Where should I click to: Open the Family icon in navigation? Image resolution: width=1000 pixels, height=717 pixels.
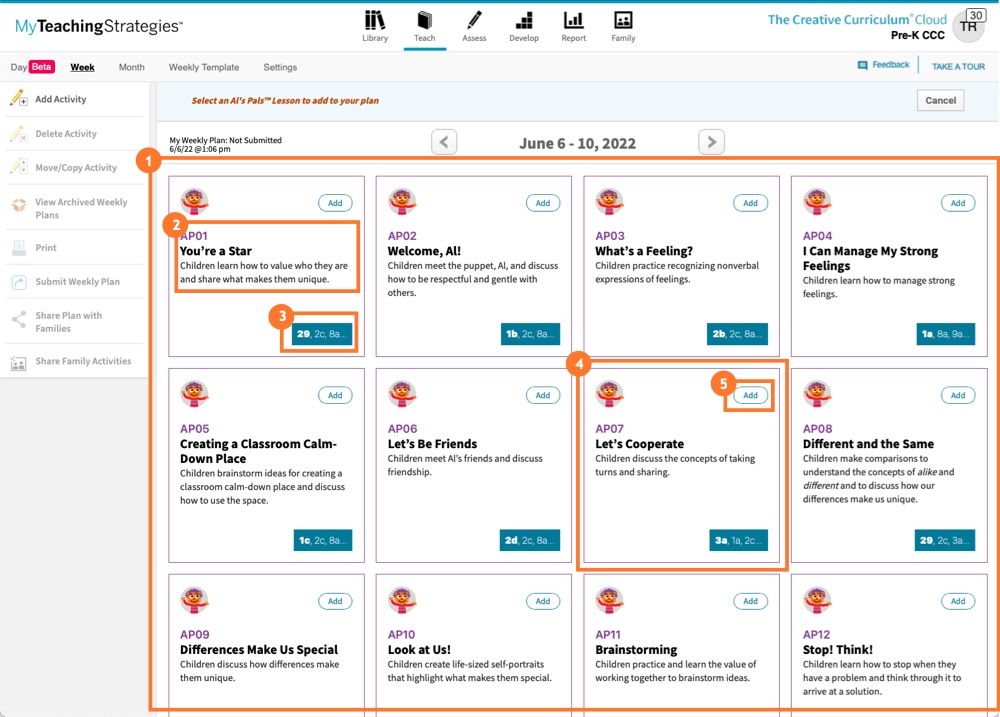(623, 21)
